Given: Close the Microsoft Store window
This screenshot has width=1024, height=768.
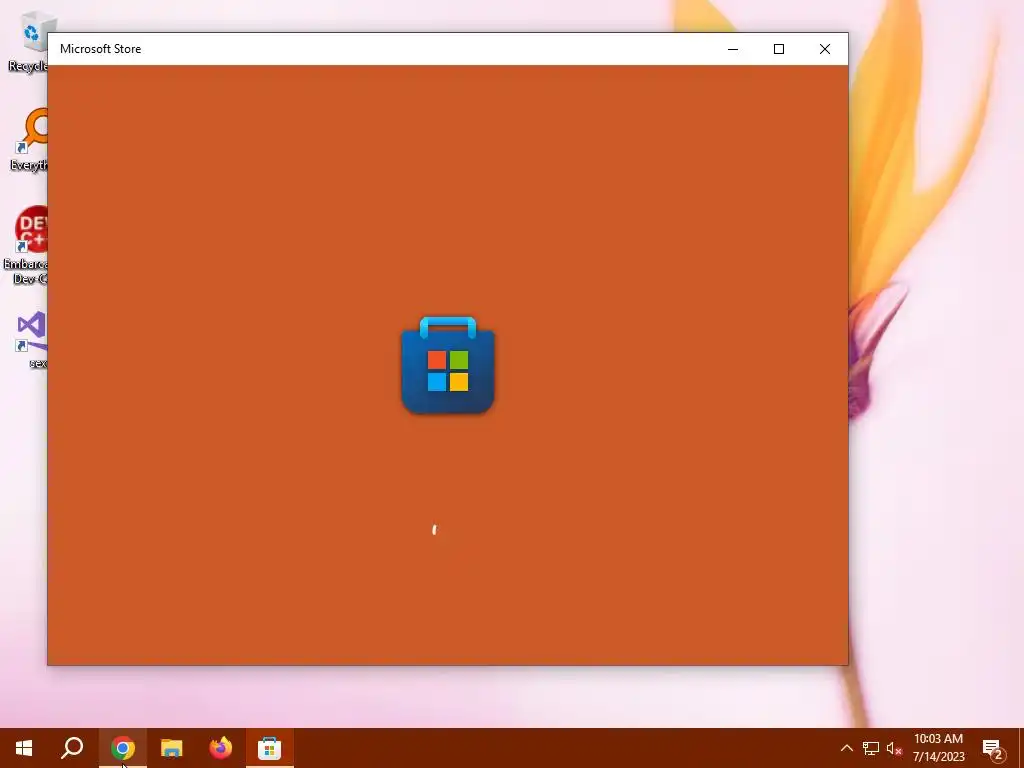Looking at the screenshot, I should click(825, 49).
